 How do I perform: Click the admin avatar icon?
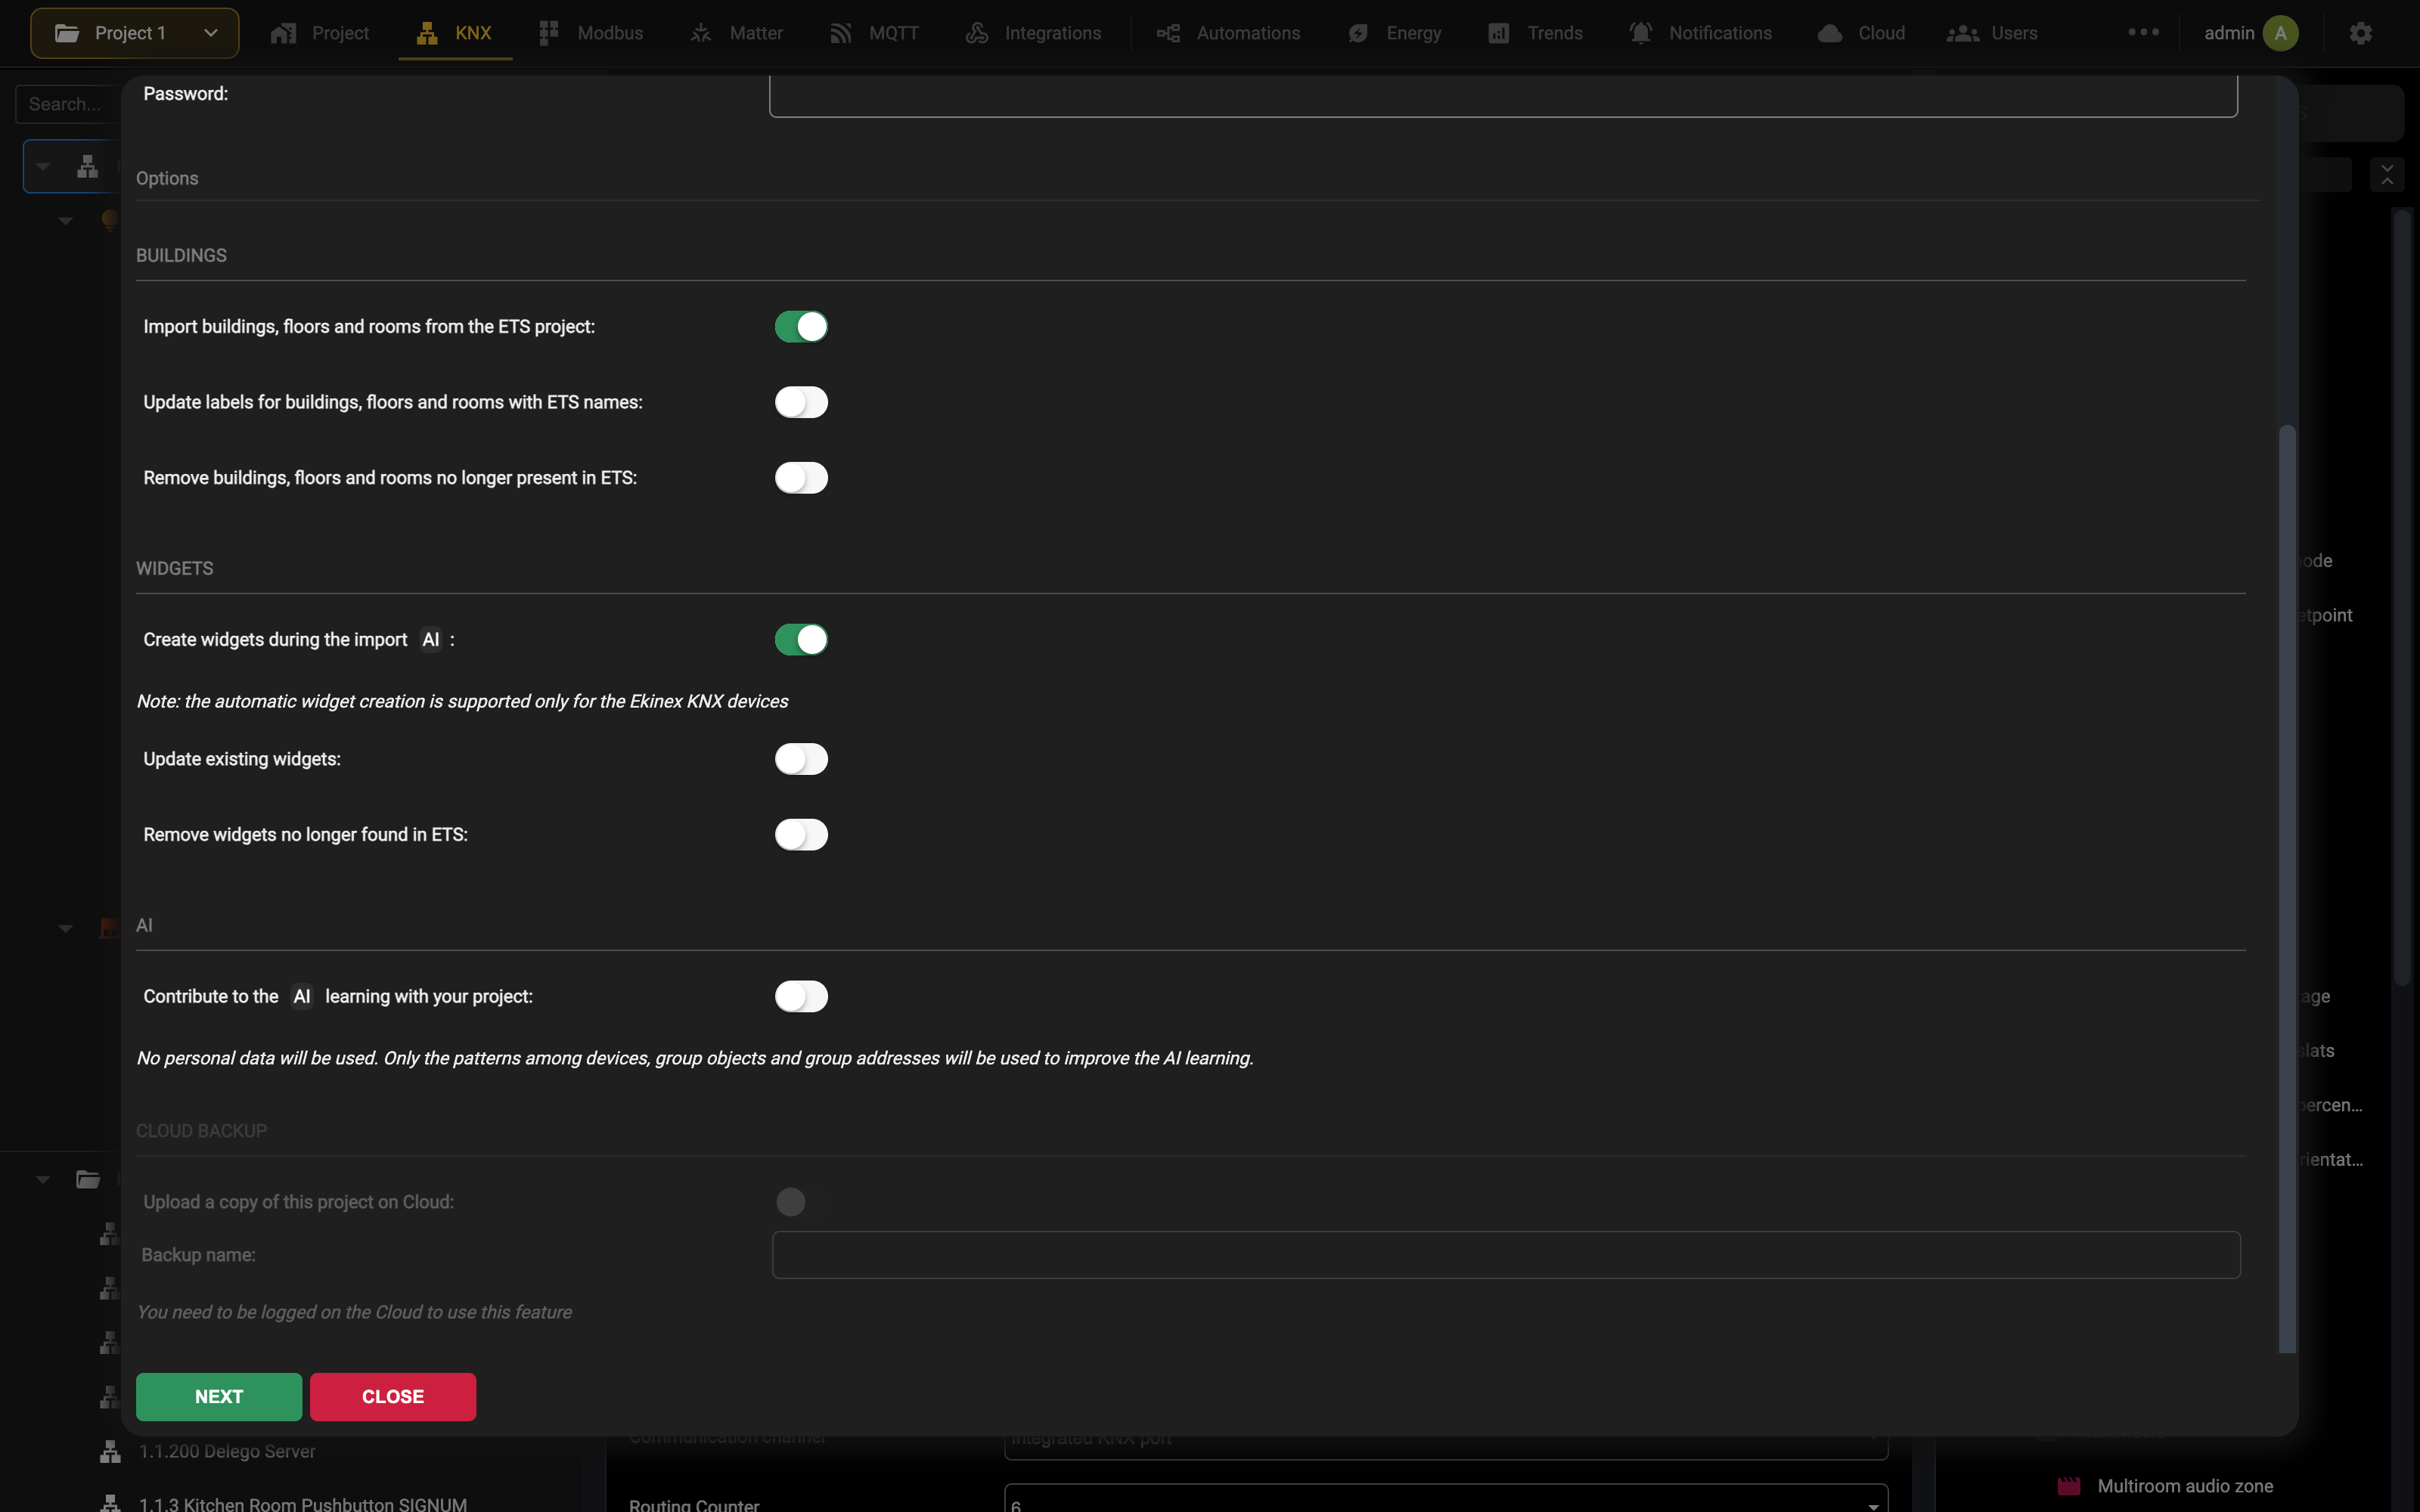coord(2280,33)
